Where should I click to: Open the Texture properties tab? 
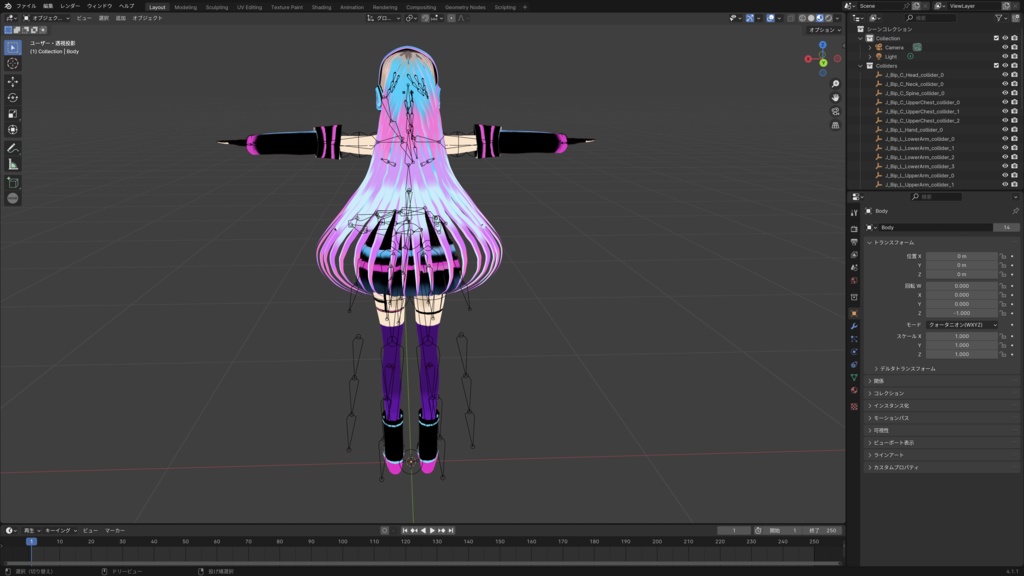click(x=854, y=406)
